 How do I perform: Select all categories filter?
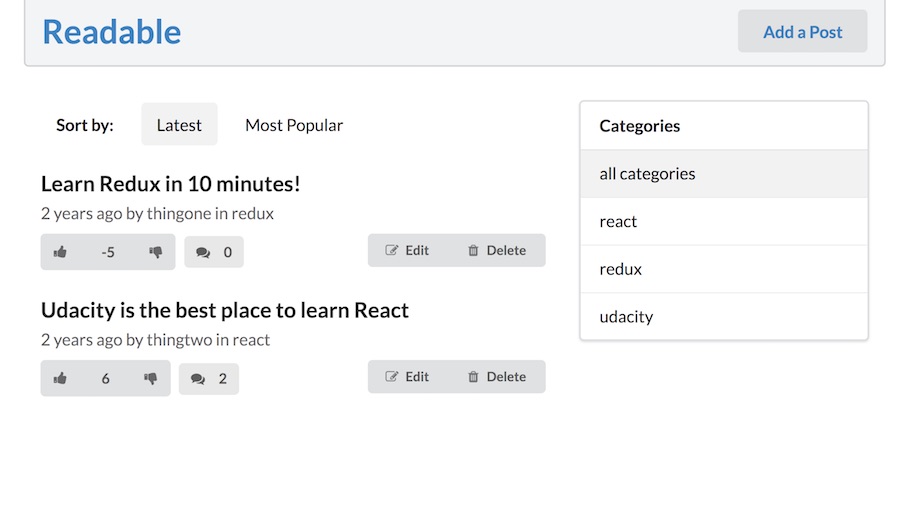coord(647,174)
